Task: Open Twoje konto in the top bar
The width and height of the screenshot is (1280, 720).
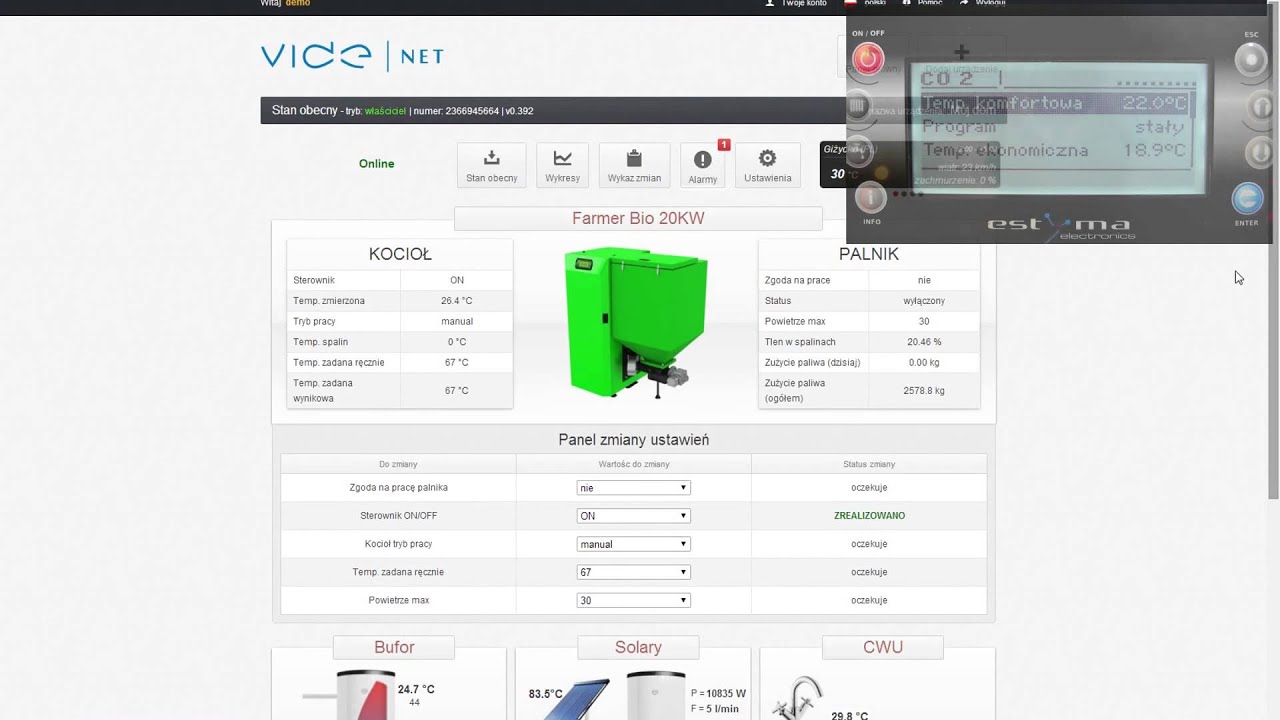Action: [x=796, y=3]
